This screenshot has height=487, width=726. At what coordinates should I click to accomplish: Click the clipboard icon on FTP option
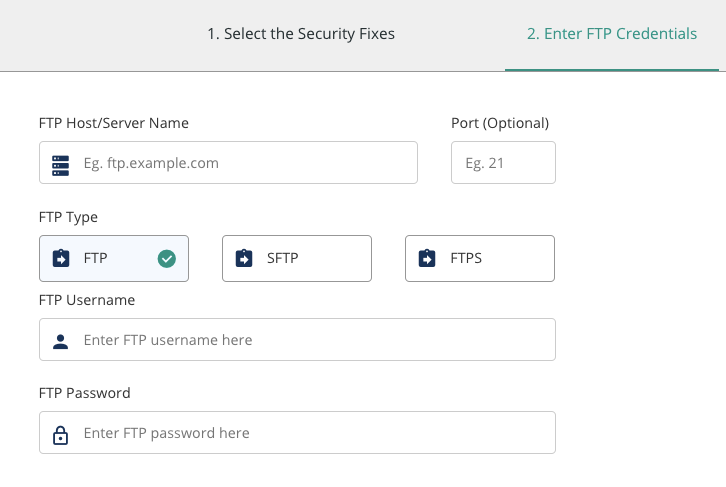click(x=61, y=258)
